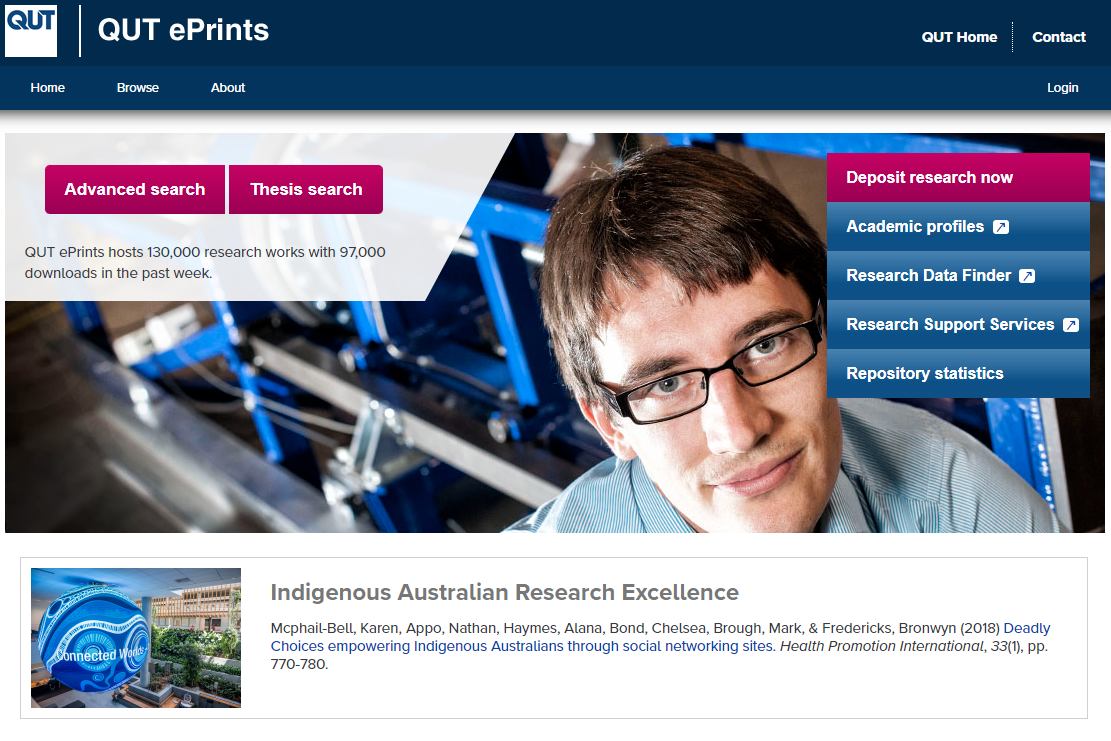Click Login in the navigation bar
The width and height of the screenshot is (1111, 741).
point(1062,88)
